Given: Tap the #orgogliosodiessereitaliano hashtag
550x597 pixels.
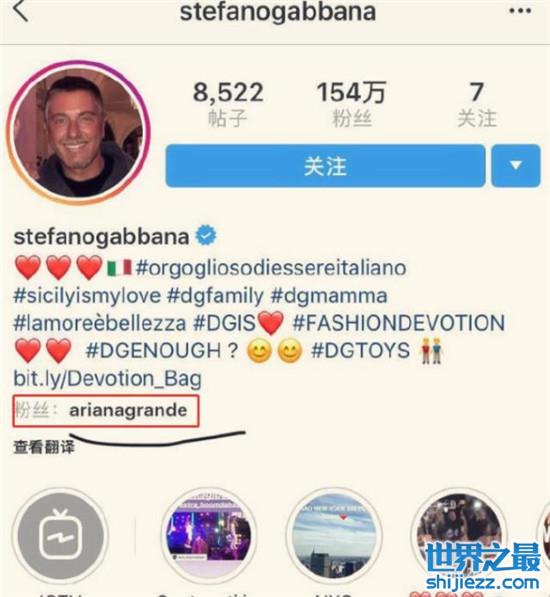Looking at the screenshot, I should [x=271, y=268].
